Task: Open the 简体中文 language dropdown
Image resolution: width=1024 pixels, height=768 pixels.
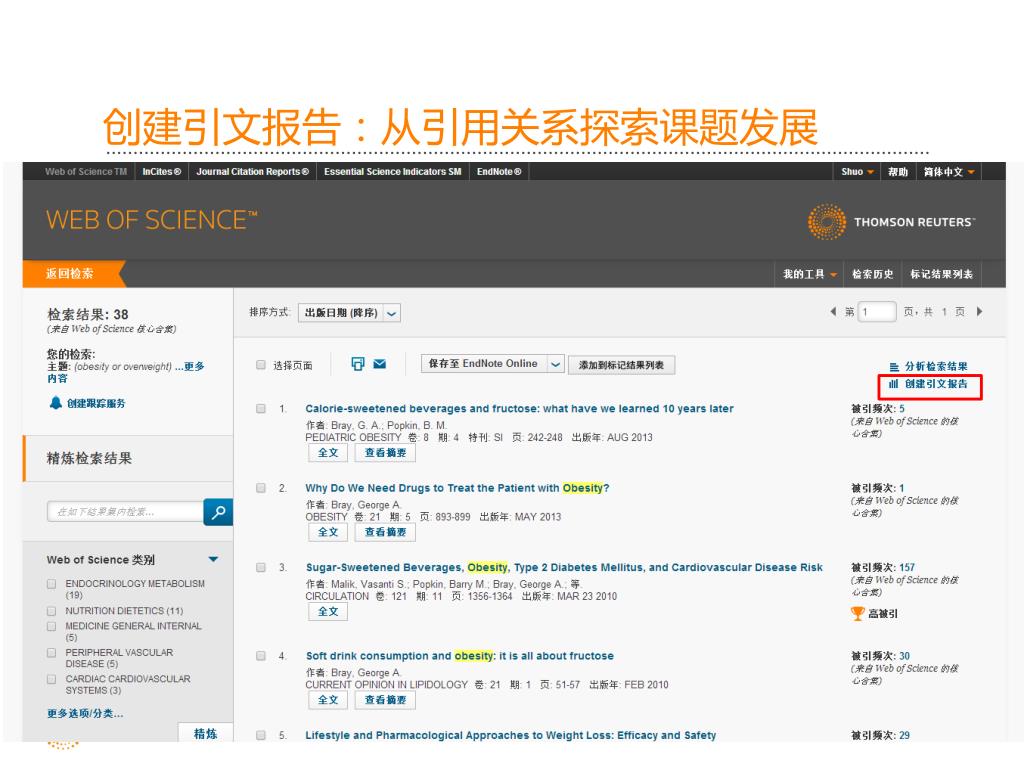Action: tap(949, 172)
